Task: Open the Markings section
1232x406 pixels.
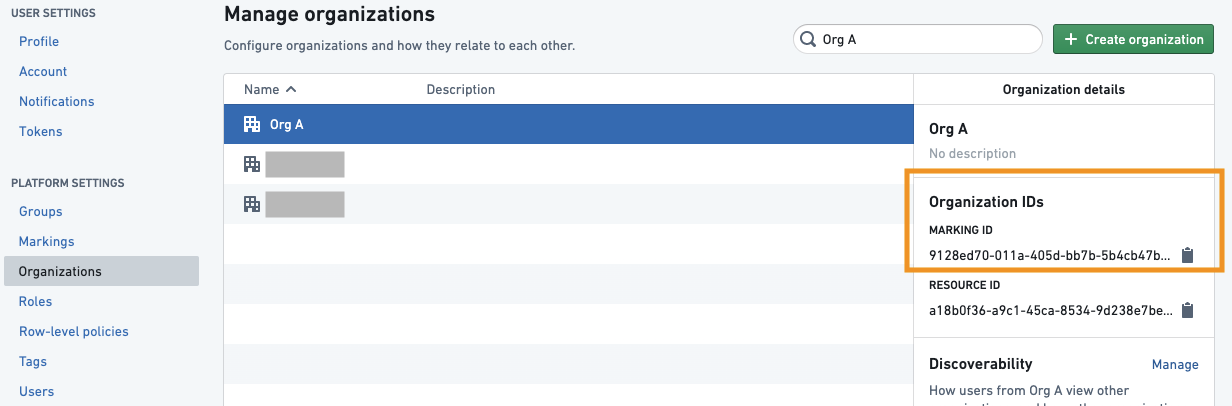Action: click(x=46, y=241)
